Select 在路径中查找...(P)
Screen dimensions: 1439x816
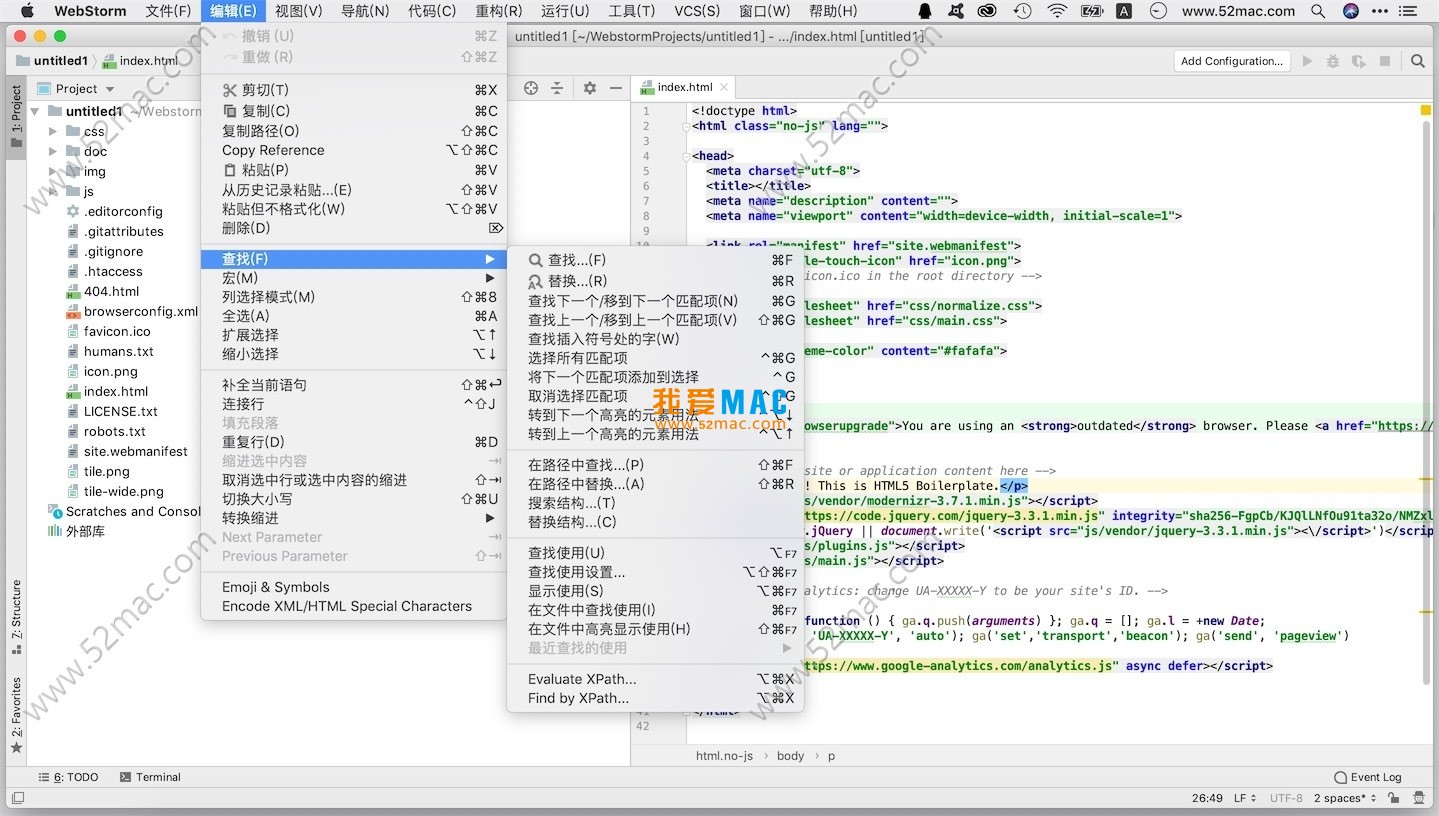pyautogui.click(x=655, y=464)
